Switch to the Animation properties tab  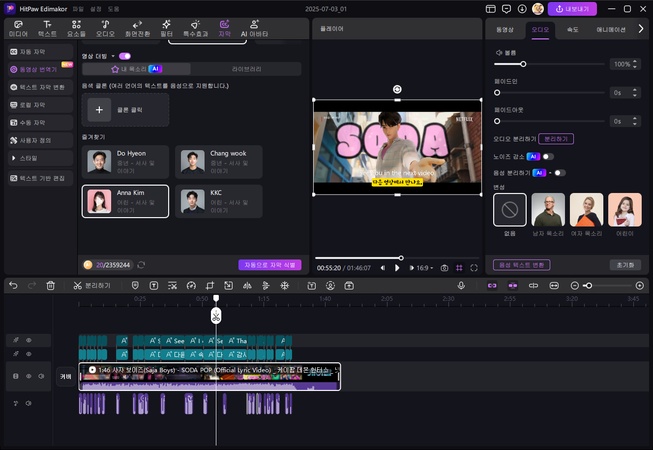pos(611,30)
